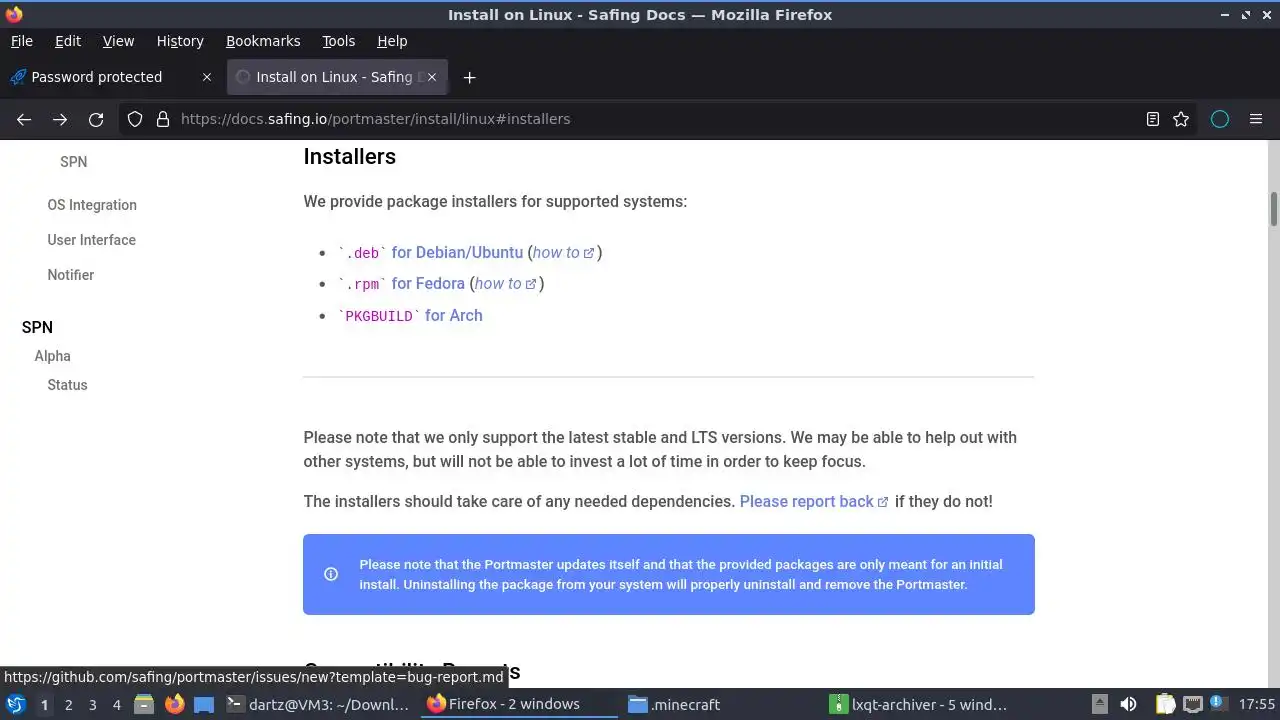Open the blue notification tray icon
This screenshot has width=1280, height=720.
(1219, 704)
